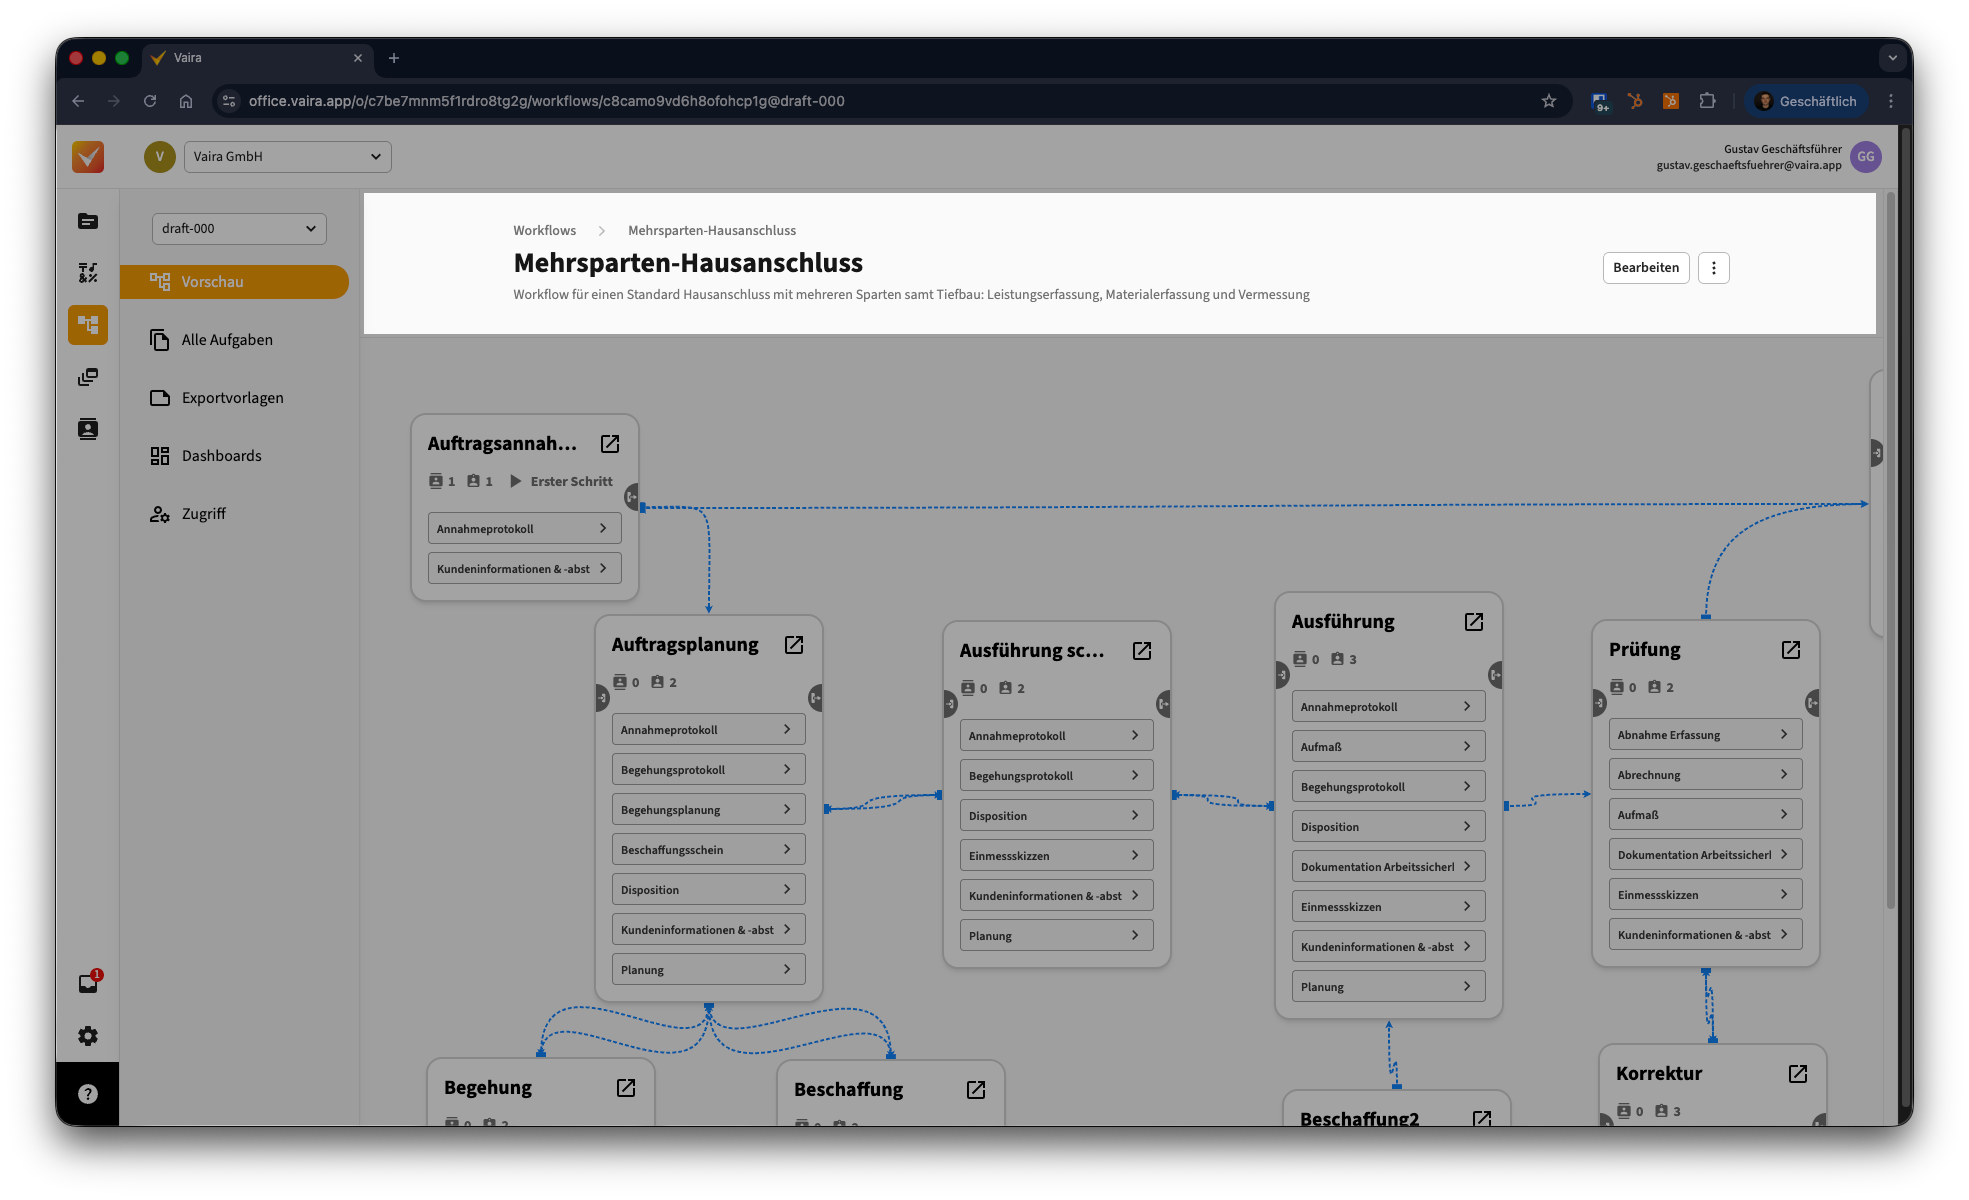Click Workflows breadcrumb link
This screenshot has height=1200, width=1969.
point(544,231)
